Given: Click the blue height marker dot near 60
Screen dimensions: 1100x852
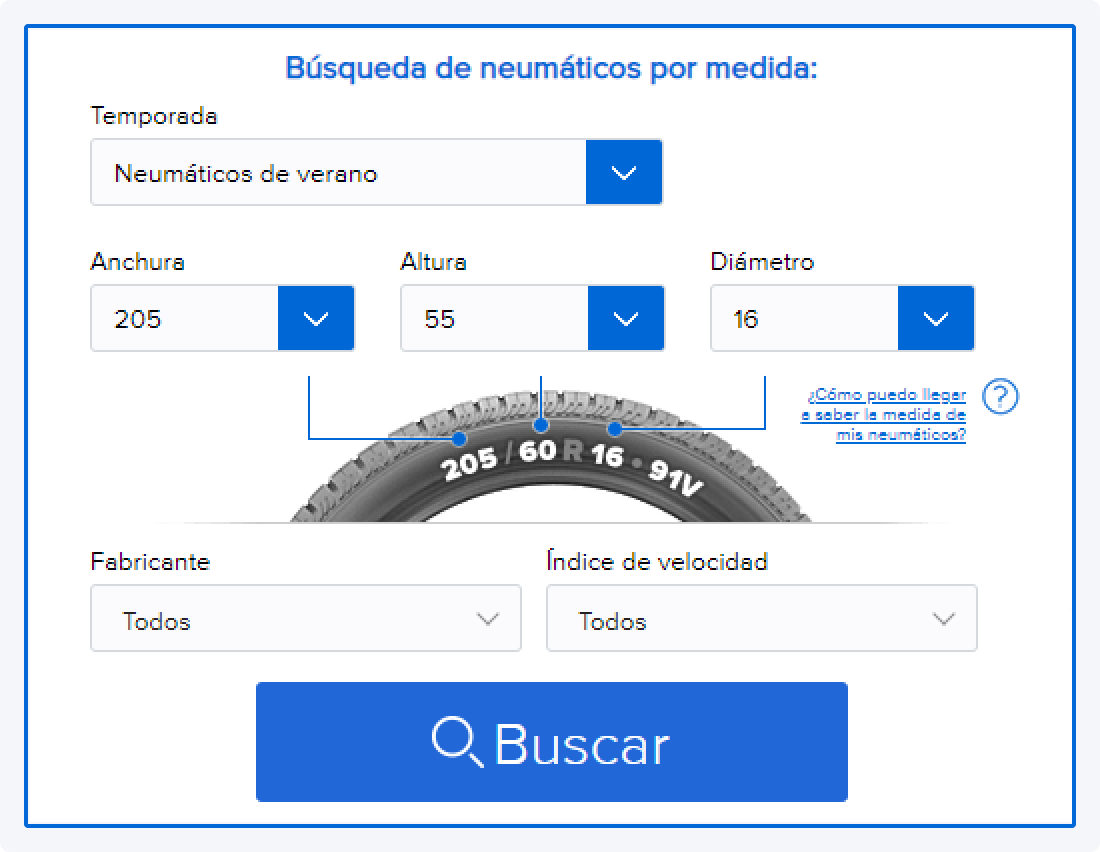Looking at the screenshot, I should [541, 425].
